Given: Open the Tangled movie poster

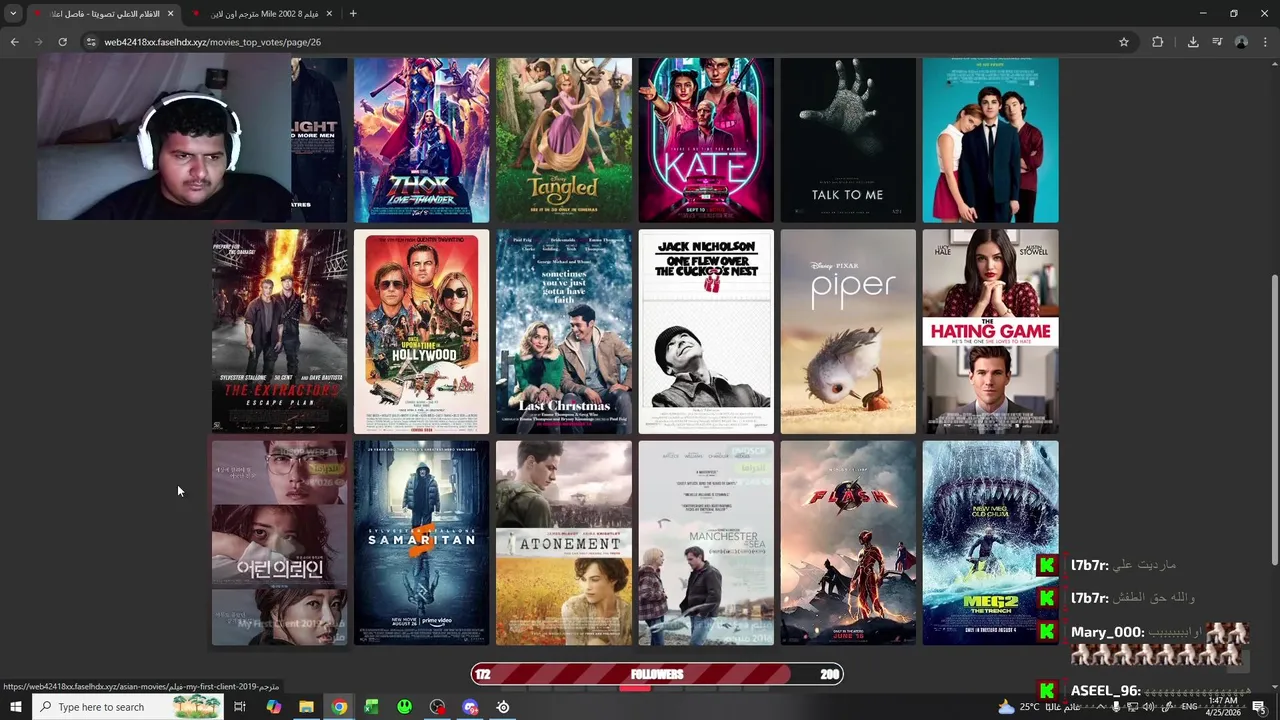Looking at the screenshot, I should pyautogui.click(x=564, y=140).
